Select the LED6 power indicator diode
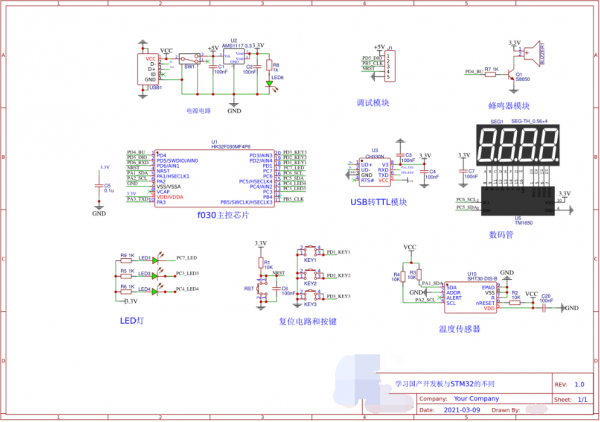 click(270, 86)
